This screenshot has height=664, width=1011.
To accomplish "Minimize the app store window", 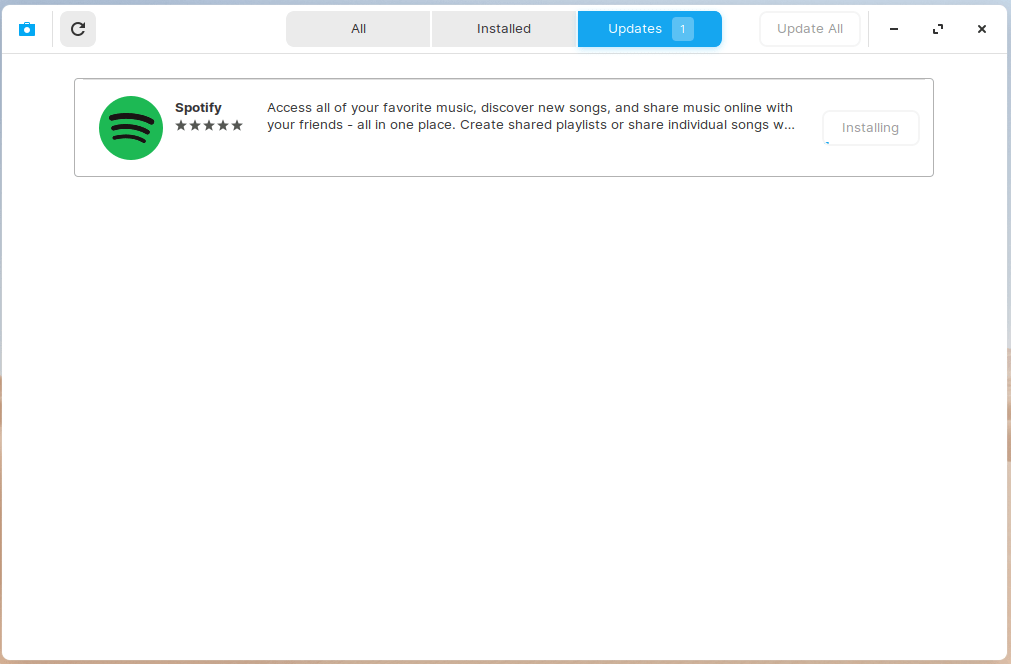I will coord(894,29).
